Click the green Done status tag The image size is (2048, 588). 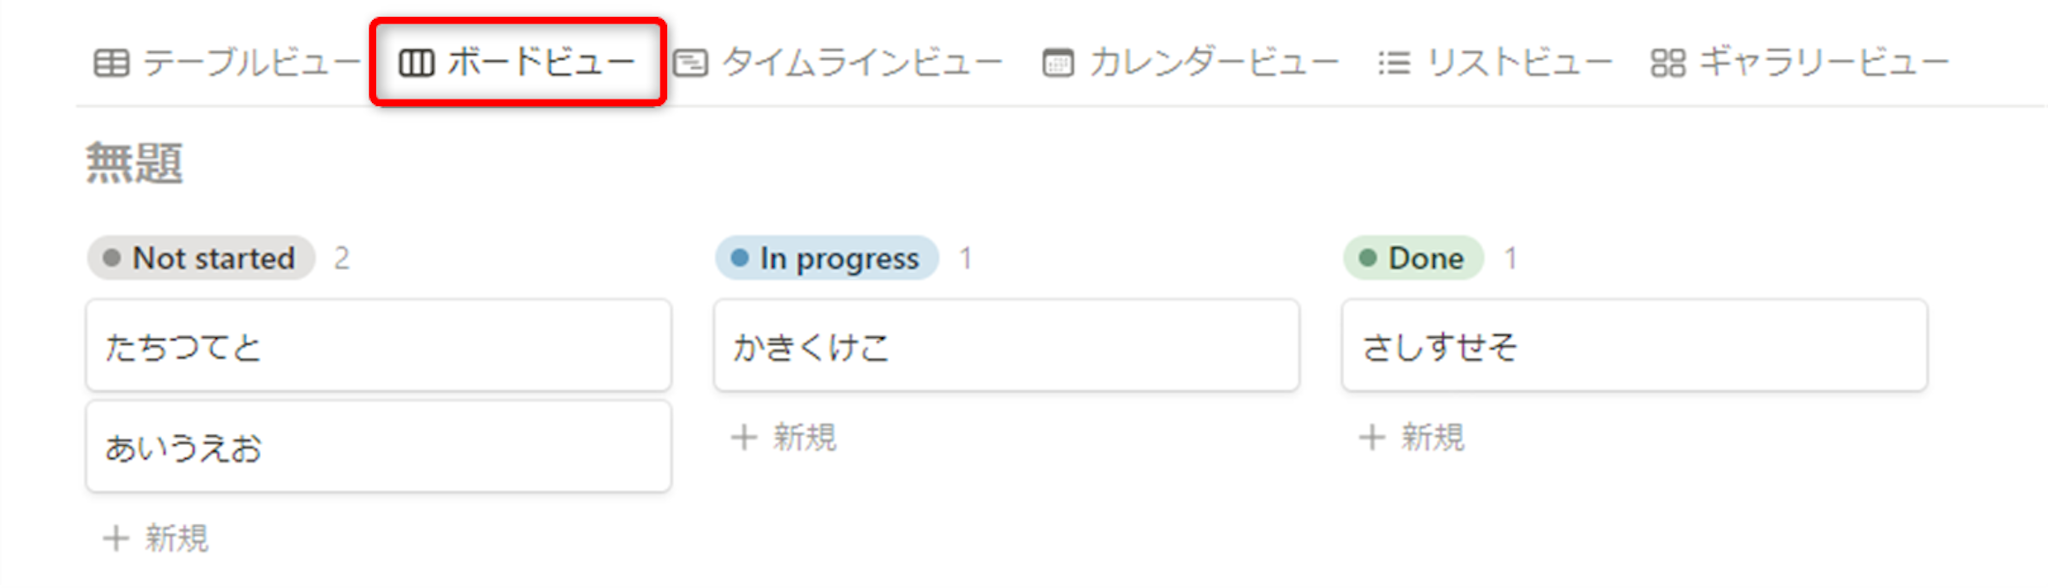point(1413,259)
